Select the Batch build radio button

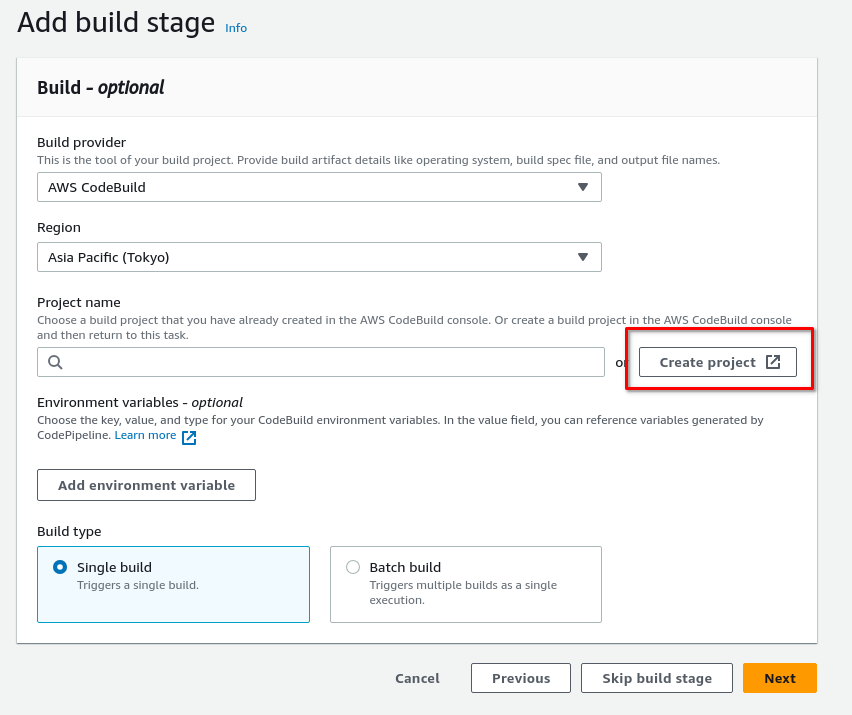coord(353,567)
